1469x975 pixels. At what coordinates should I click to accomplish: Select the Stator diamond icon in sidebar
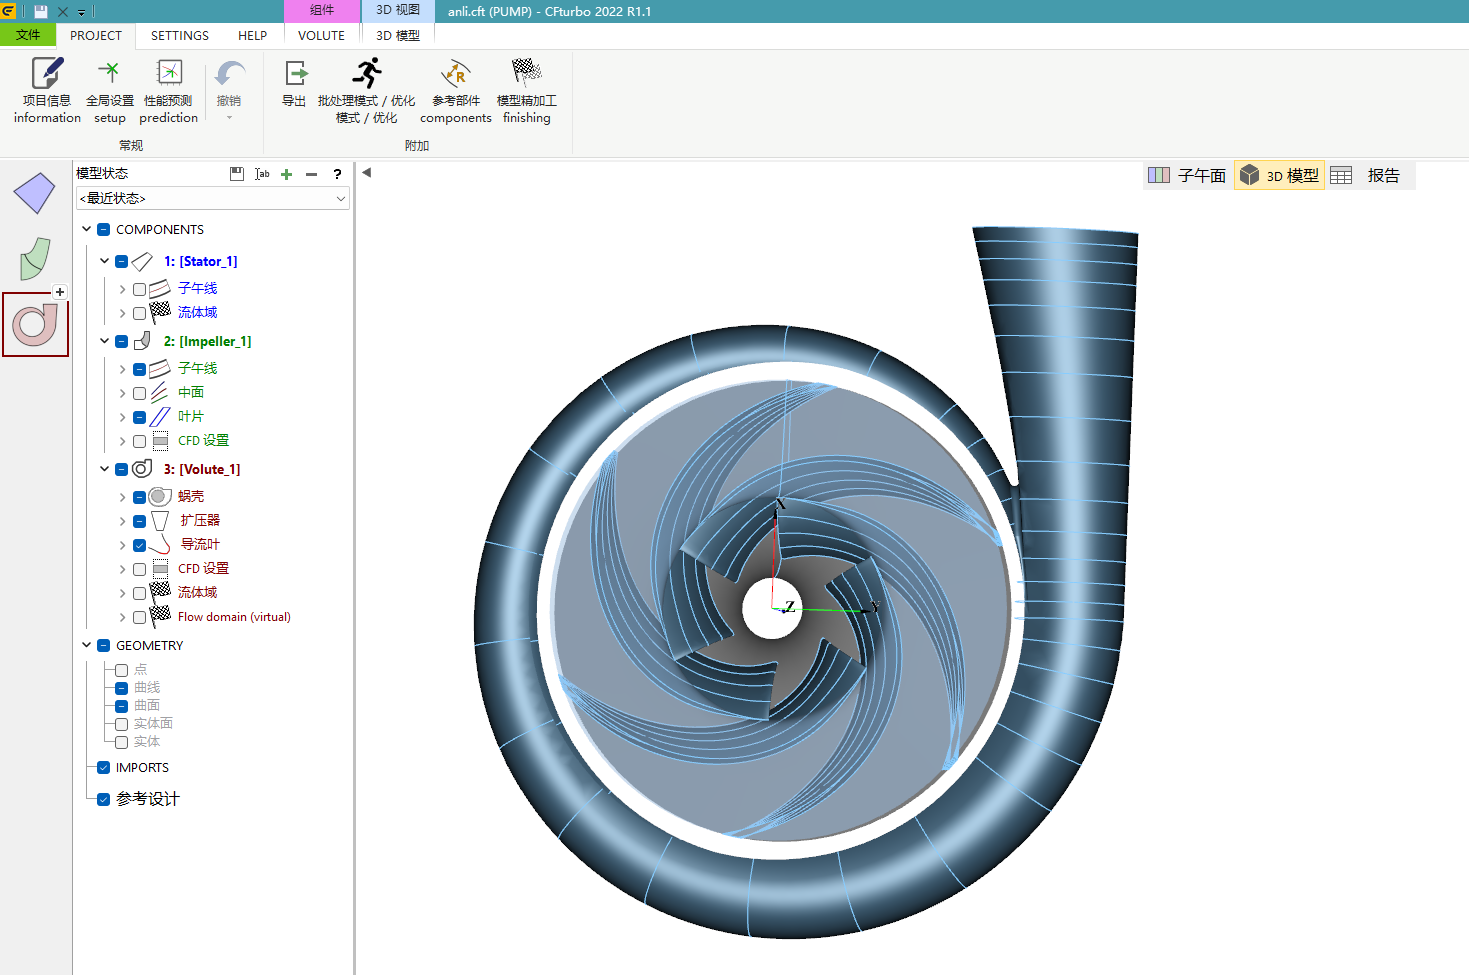click(34, 193)
